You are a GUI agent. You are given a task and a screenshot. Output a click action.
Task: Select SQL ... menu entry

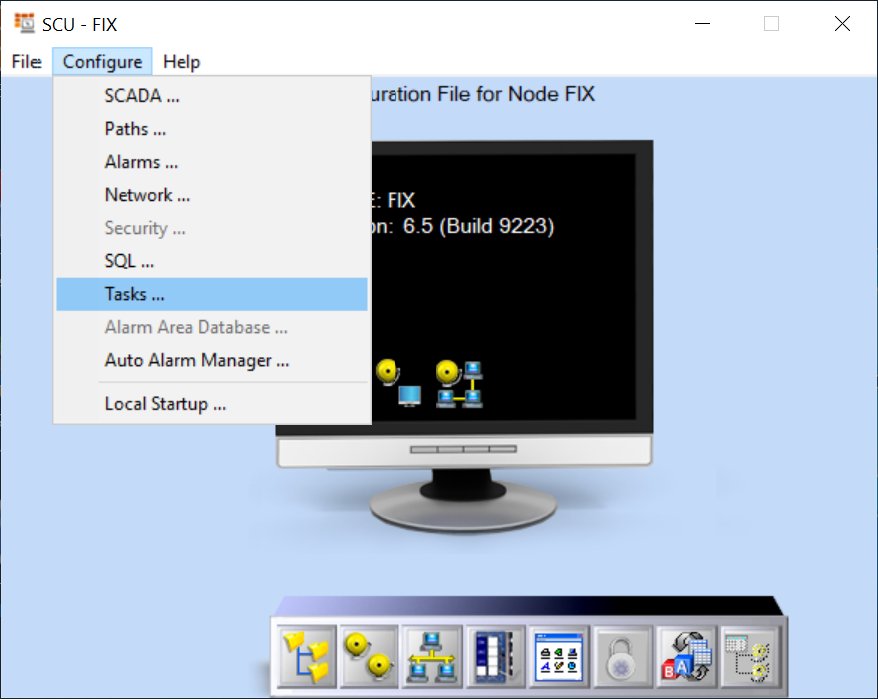(x=212, y=261)
